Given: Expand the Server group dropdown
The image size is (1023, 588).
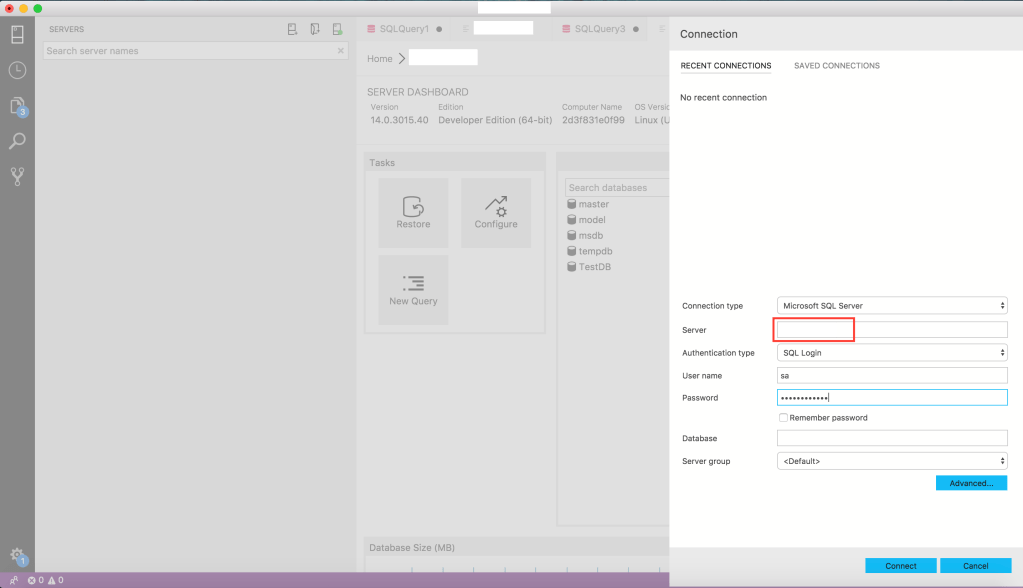Looking at the screenshot, I should coord(891,461).
